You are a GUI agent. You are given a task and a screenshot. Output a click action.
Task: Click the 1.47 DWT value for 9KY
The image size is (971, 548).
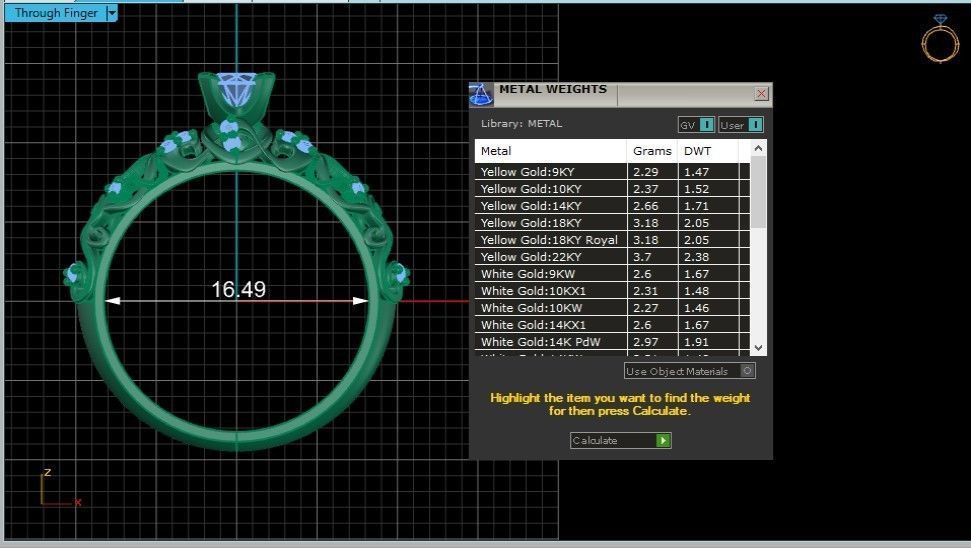tap(696, 172)
